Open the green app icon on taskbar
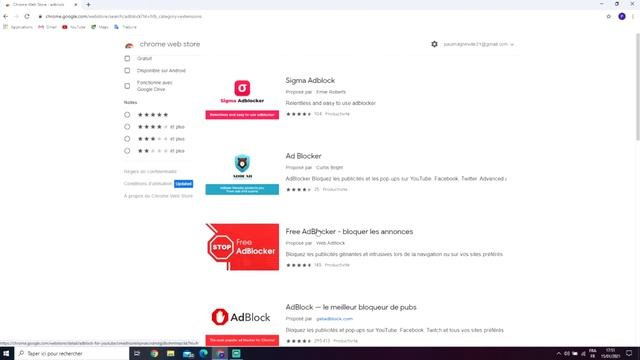The height and width of the screenshot is (360, 640). (236, 353)
